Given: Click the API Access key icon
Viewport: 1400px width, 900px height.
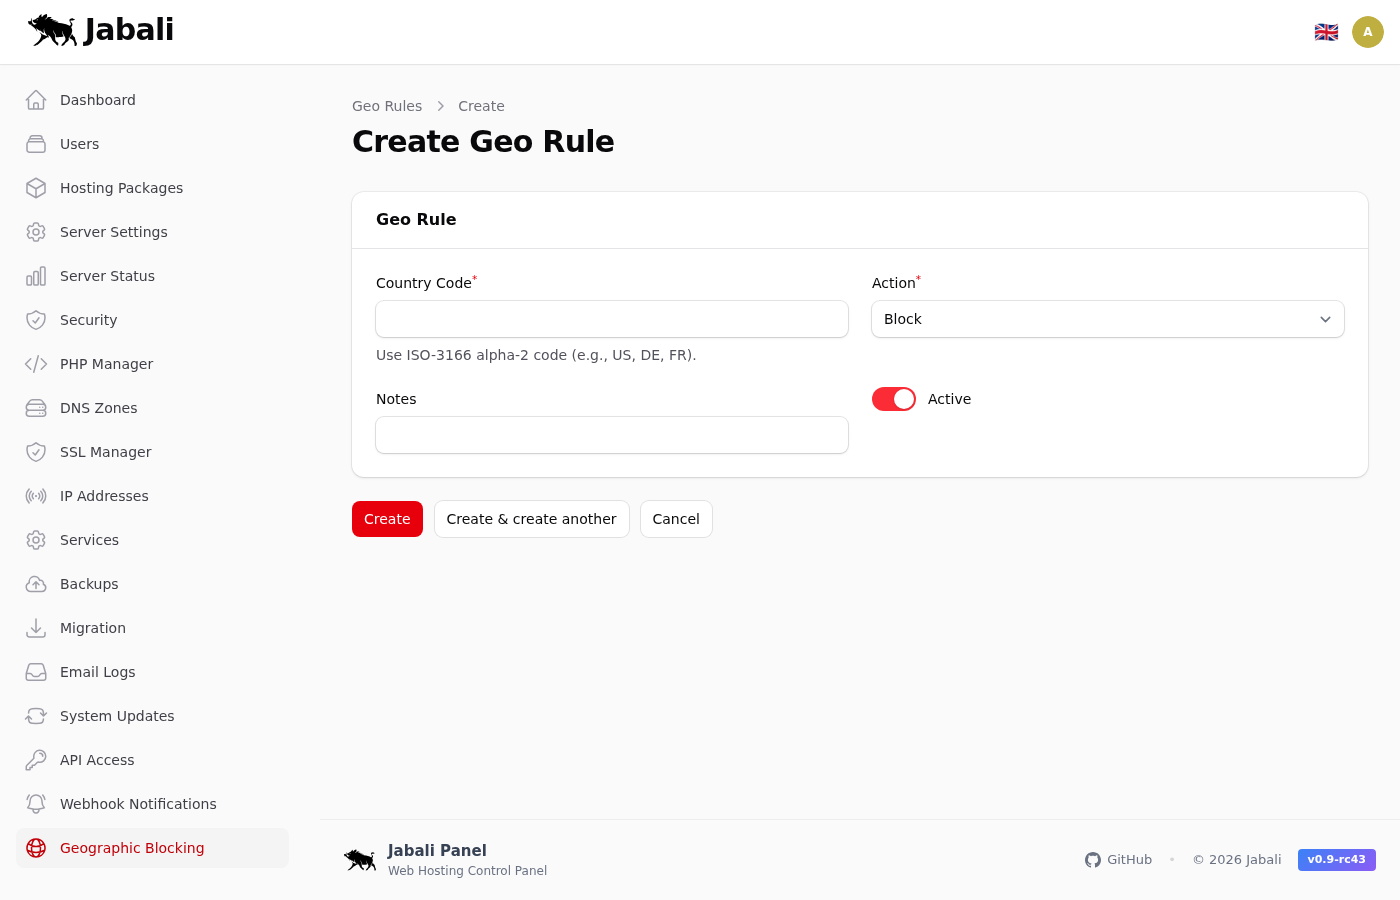Looking at the screenshot, I should 36,760.
